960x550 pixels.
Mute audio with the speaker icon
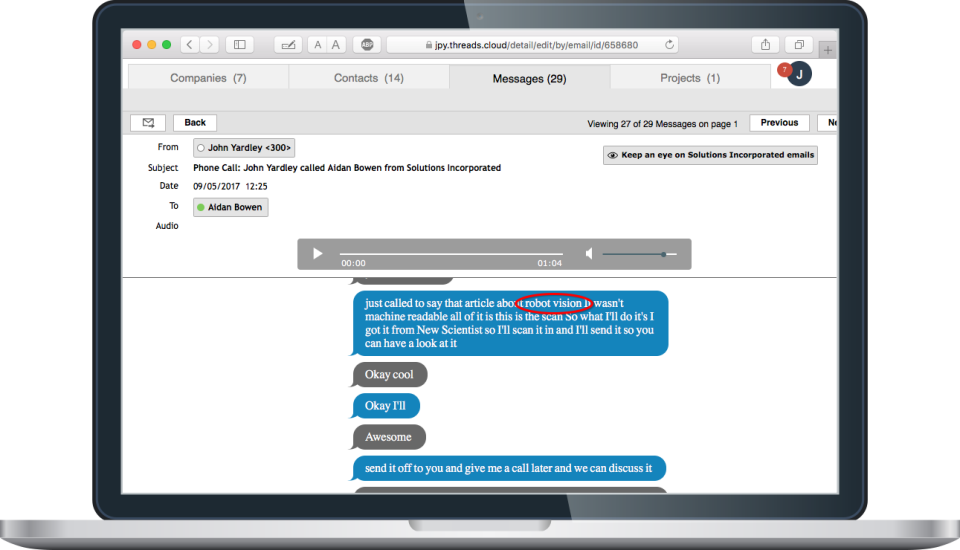(x=589, y=254)
